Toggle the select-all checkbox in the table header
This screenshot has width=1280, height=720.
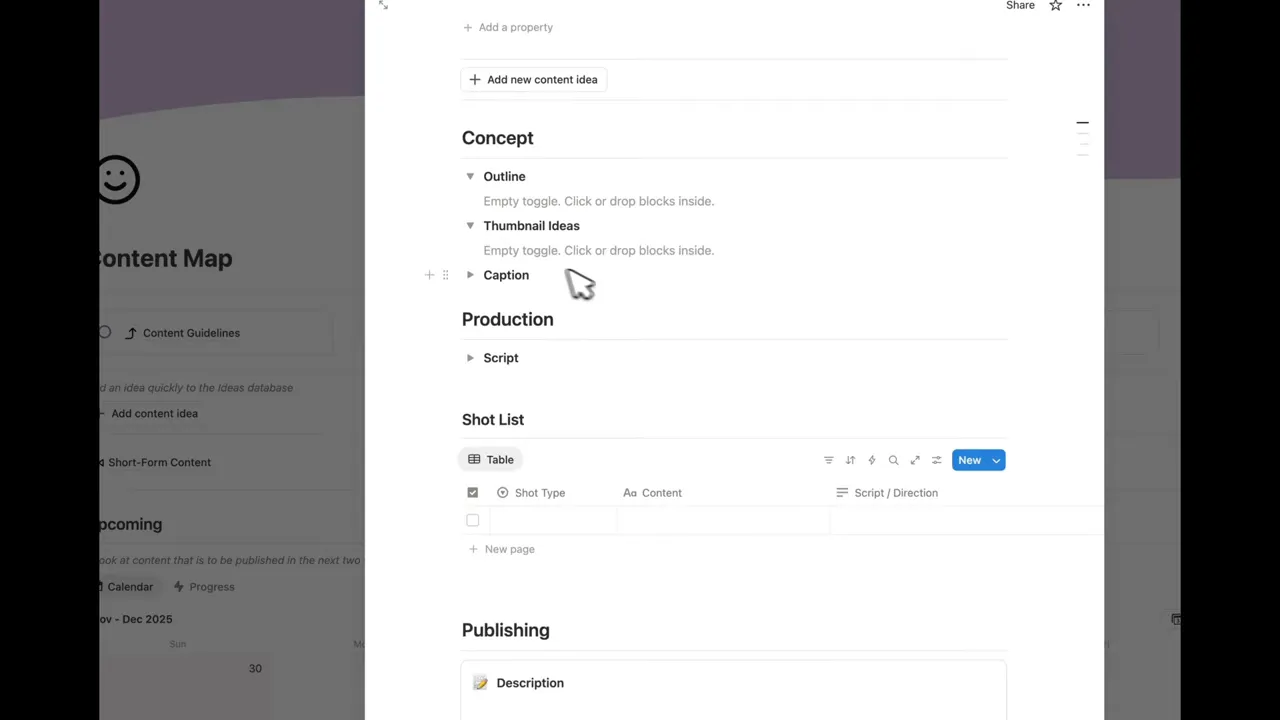472,492
